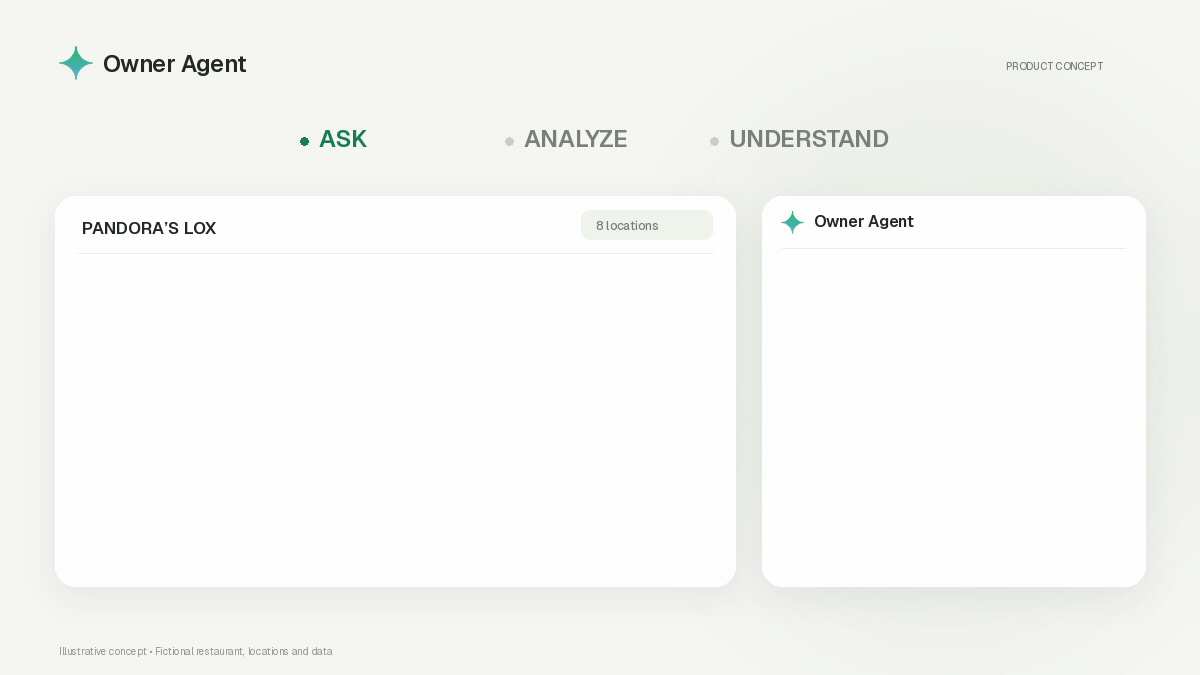Screen dimensions: 1200x675
Task: Click the Illustrative concept footer text
Action: click(102, 651)
